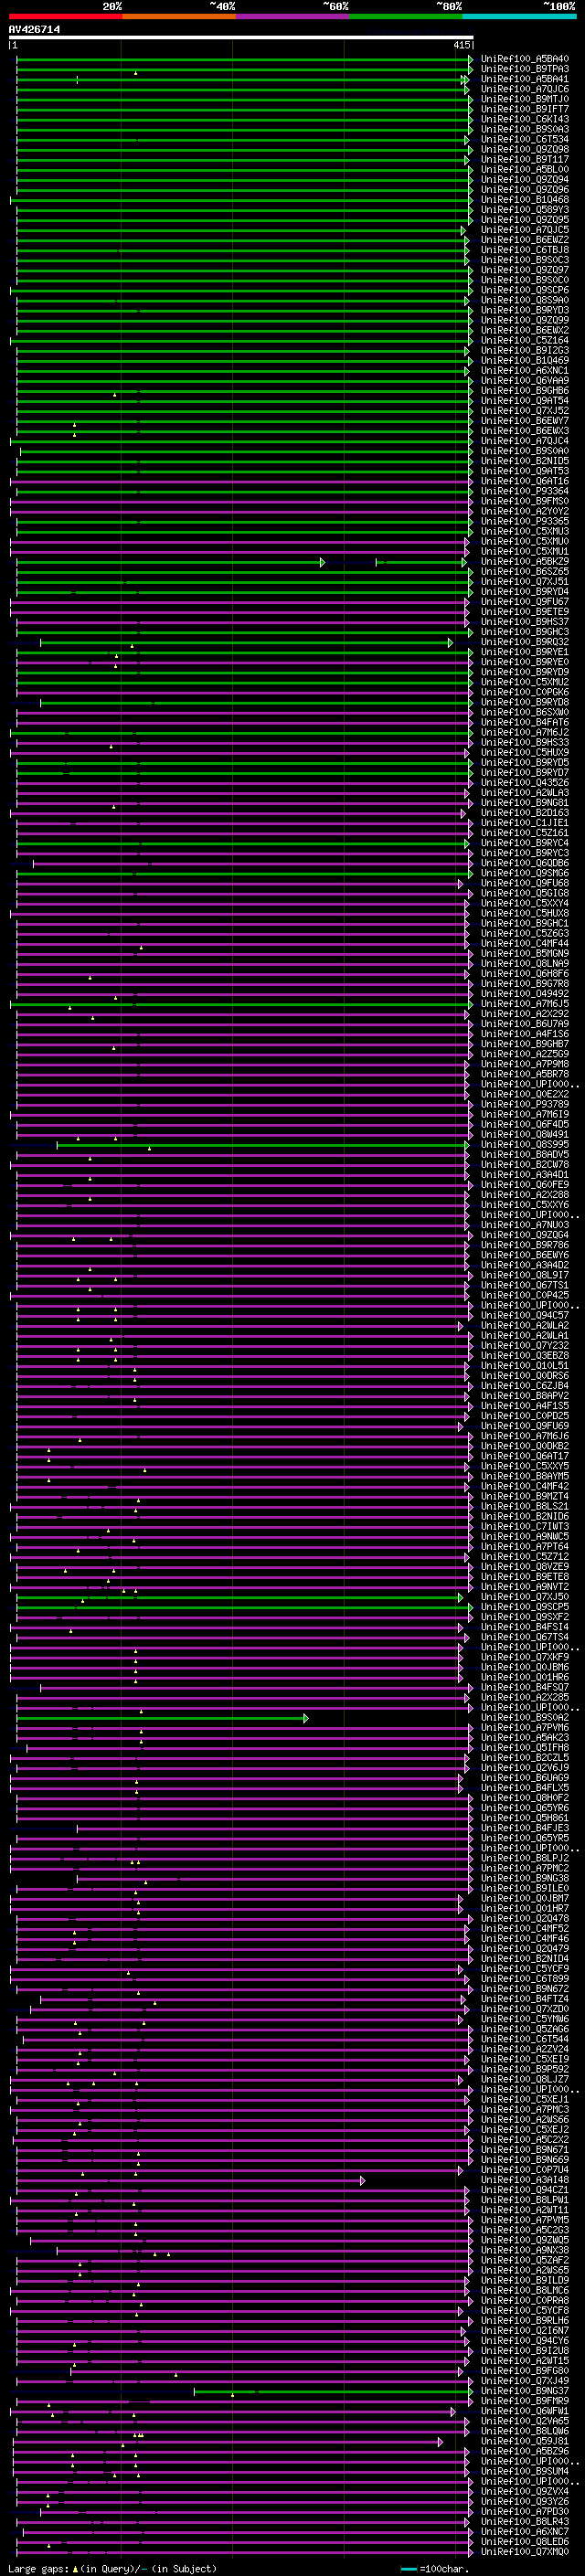Open hit UniRef100_Q6WFW1
Image resolution: width=585 pixels, height=2576 pixels.
[525, 2411]
